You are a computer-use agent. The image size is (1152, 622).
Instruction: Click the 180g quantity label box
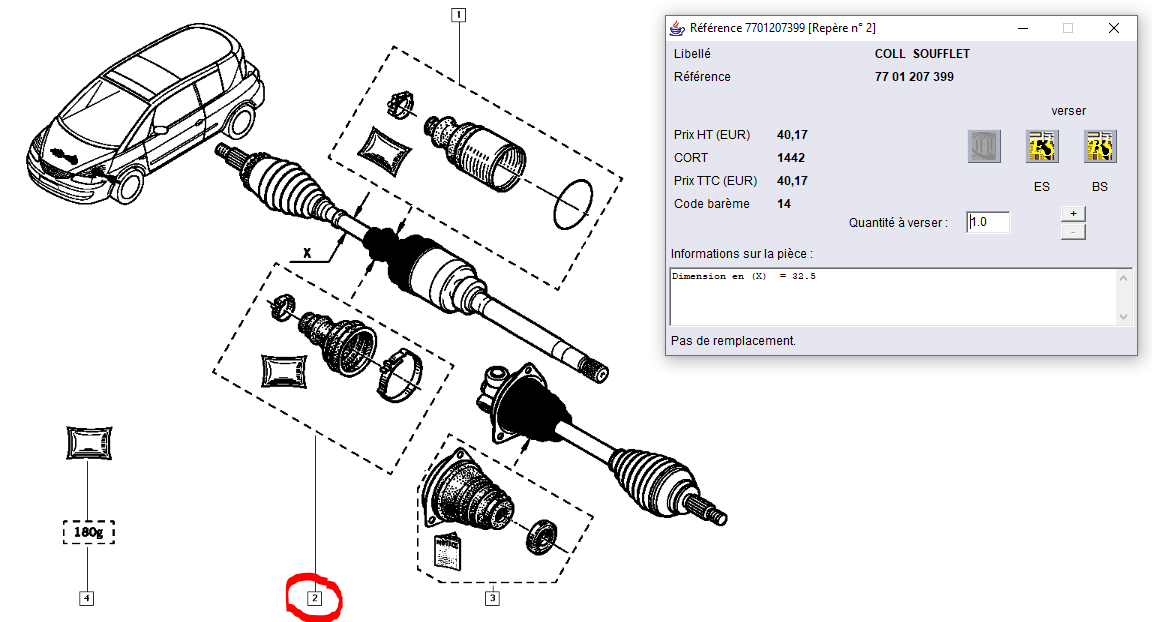coord(88,533)
